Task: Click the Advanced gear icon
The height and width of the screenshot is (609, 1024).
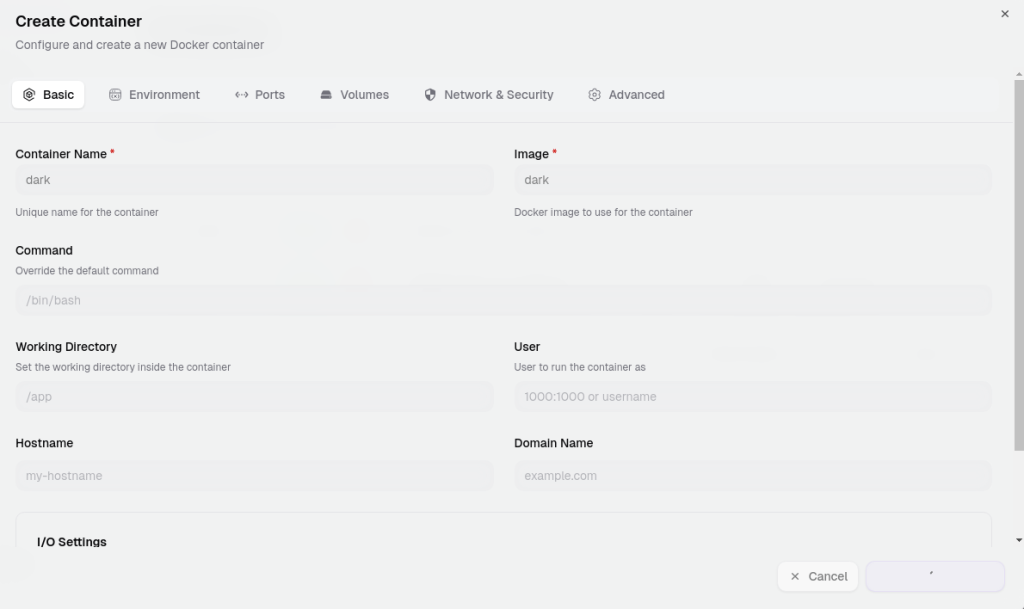Action: (594, 95)
